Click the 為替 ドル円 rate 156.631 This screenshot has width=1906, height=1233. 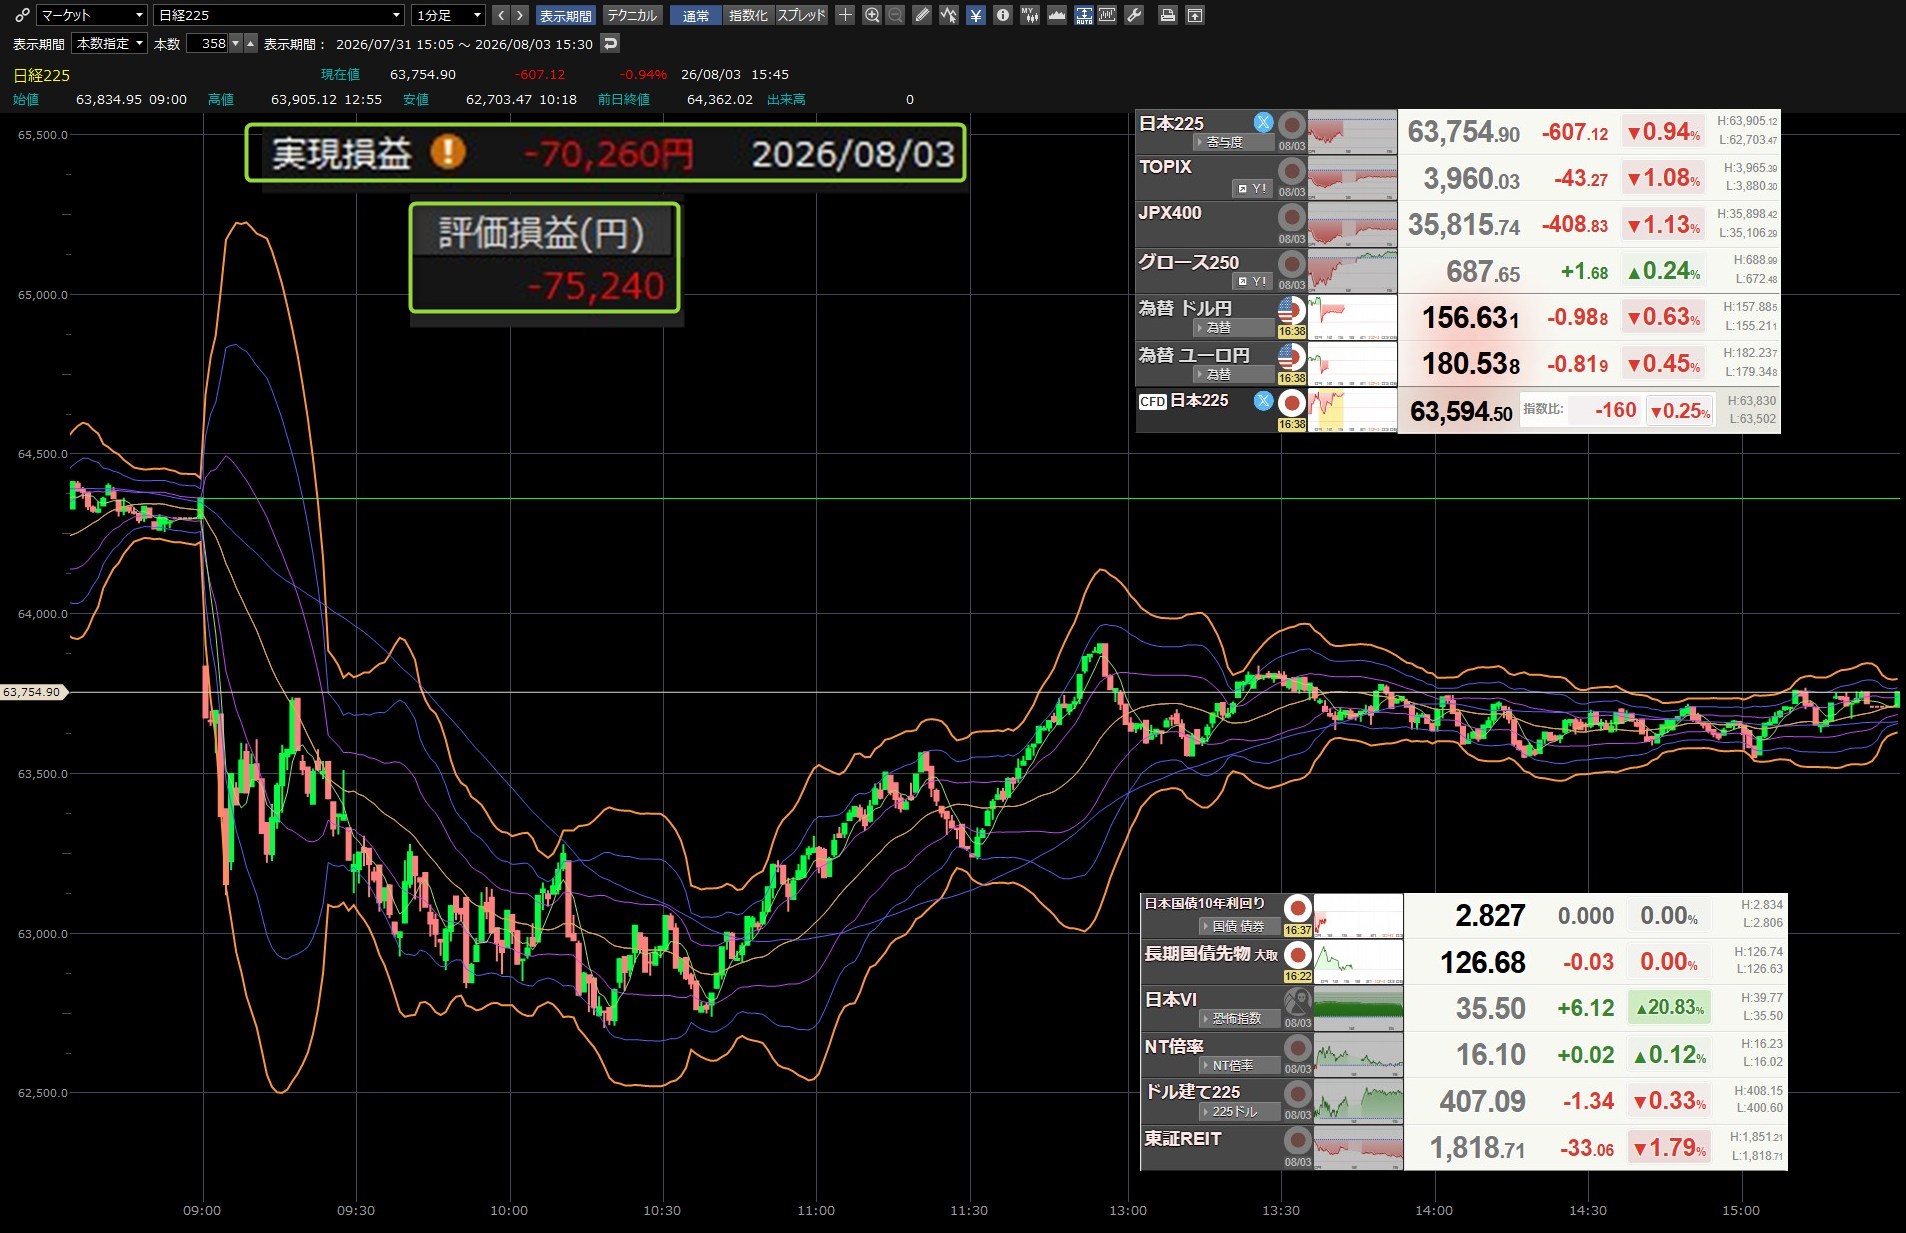[1470, 318]
